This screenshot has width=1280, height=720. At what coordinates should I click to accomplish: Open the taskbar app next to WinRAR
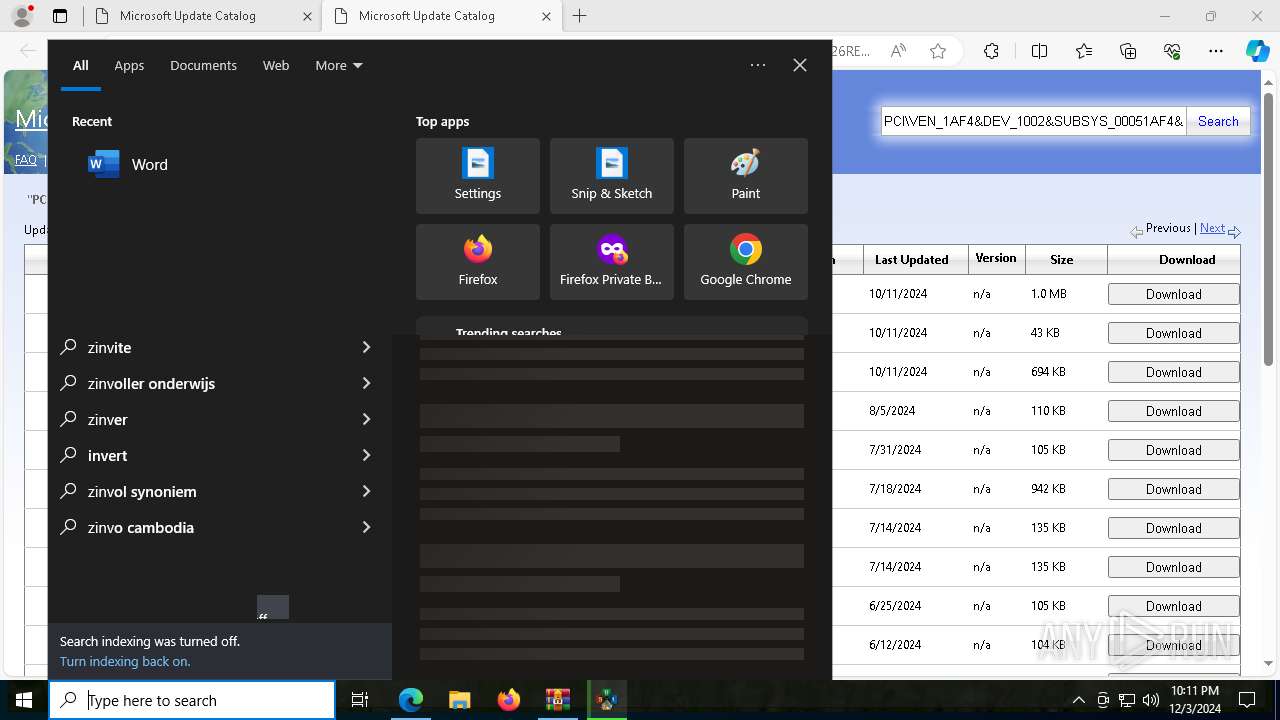click(606, 700)
